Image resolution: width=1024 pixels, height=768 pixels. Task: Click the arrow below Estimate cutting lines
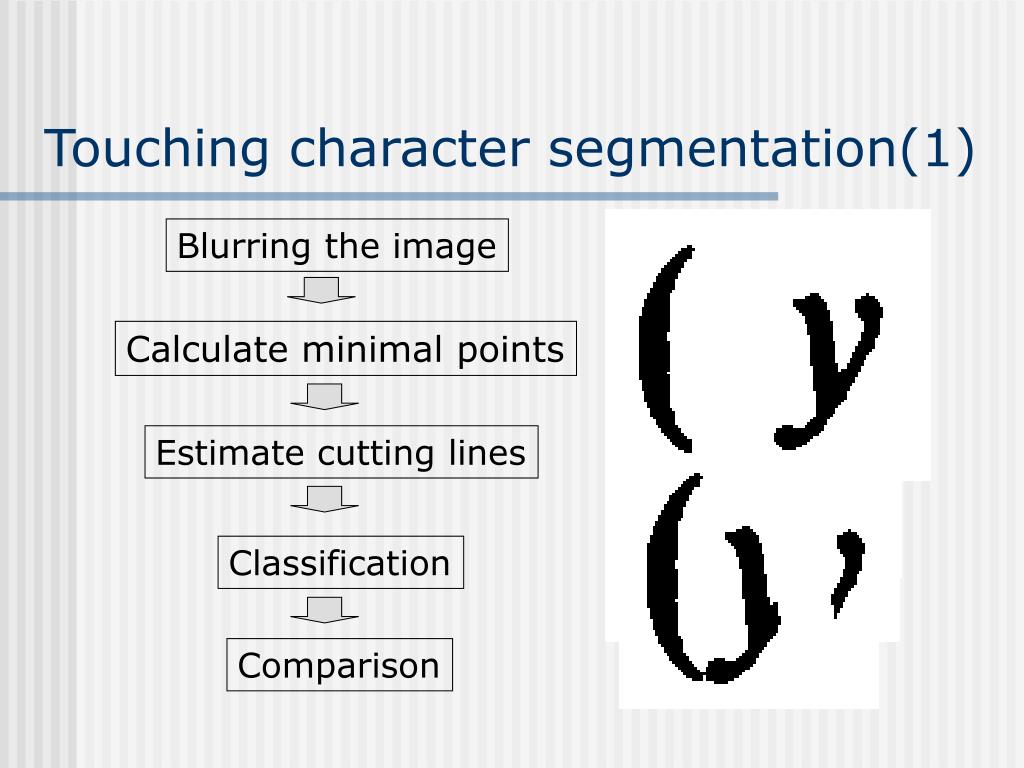(325, 499)
